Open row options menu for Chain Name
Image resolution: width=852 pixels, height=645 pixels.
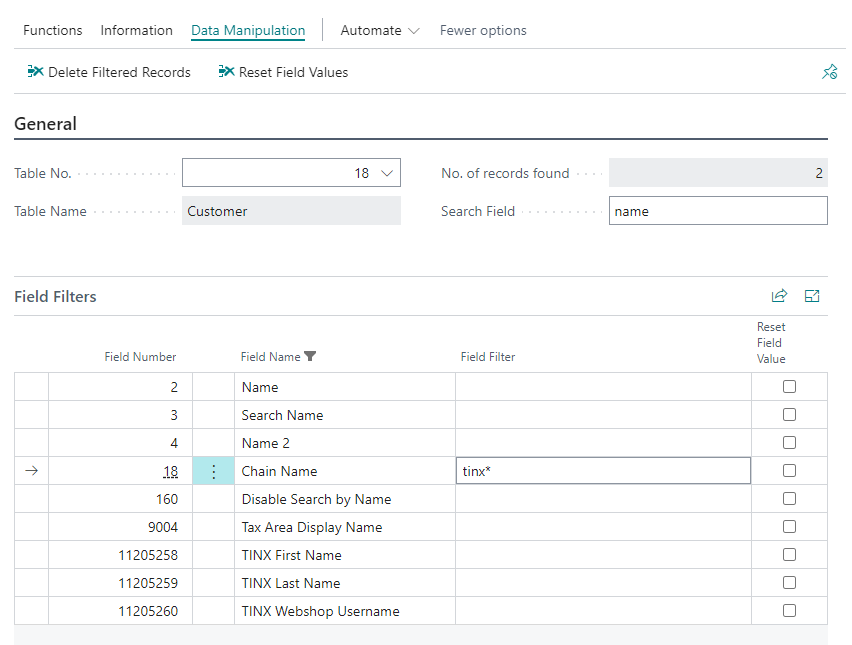[x=213, y=471]
